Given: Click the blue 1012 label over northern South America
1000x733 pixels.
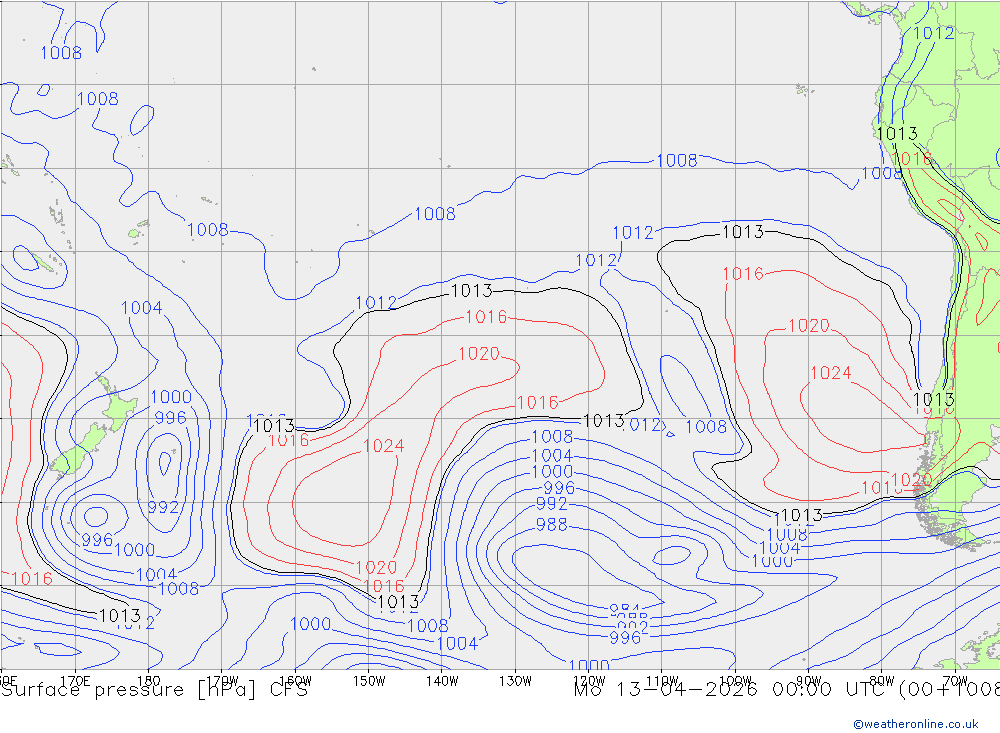Looking at the screenshot, I should click(x=934, y=33).
